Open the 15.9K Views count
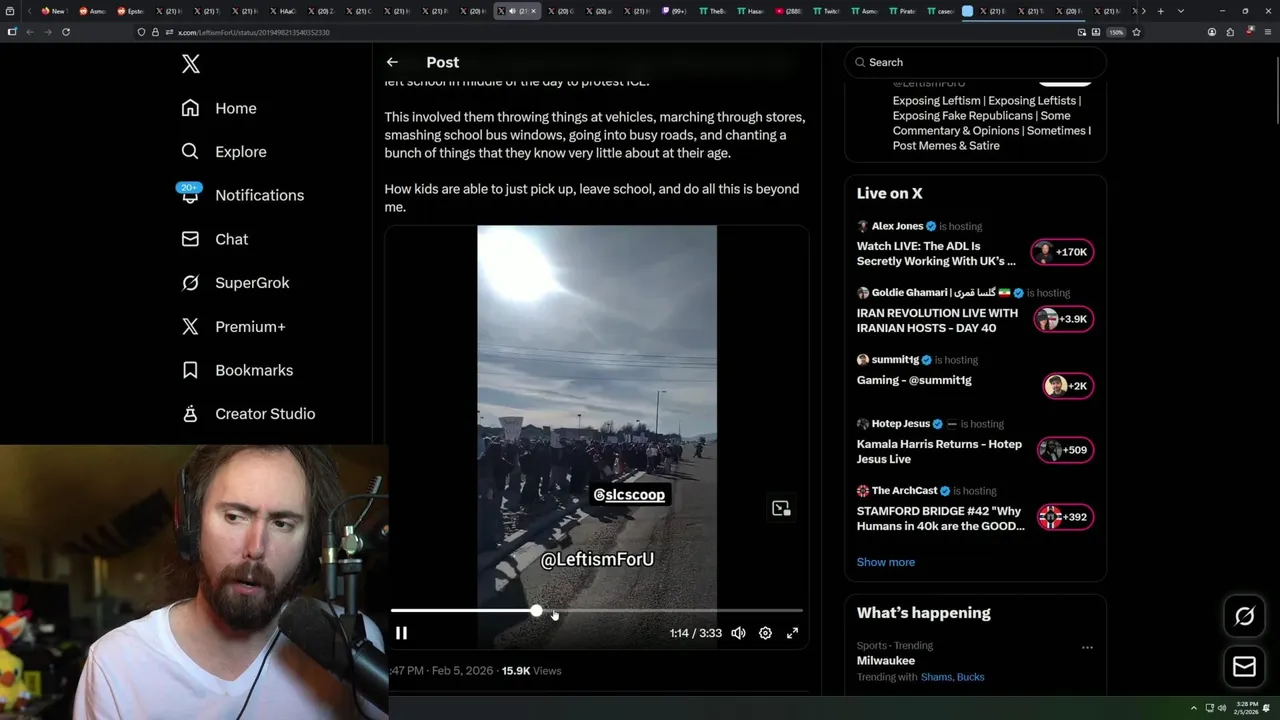The image size is (1280, 720). pos(531,671)
